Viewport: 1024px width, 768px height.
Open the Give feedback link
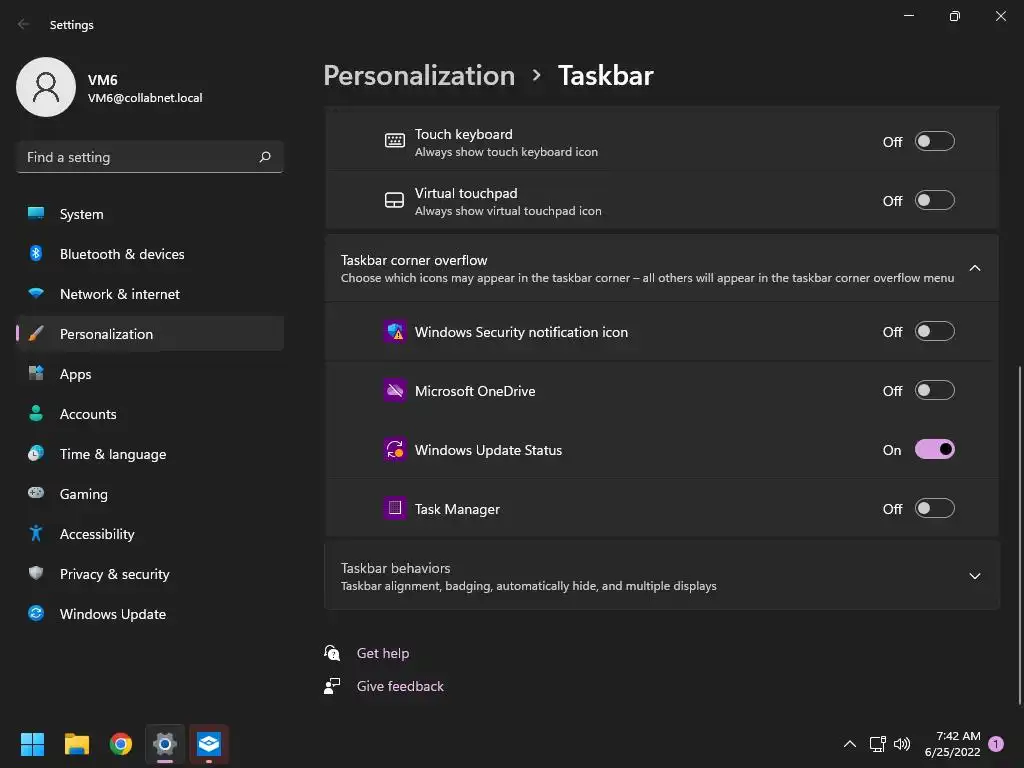(x=400, y=686)
